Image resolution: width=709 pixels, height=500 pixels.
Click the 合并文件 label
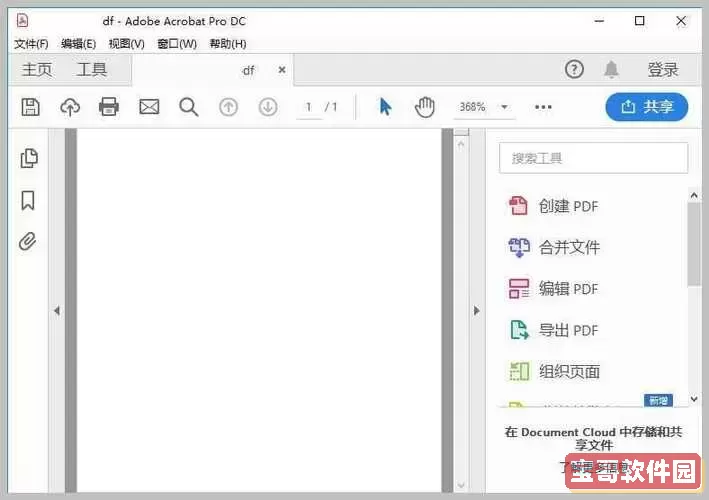[x=569, y=247]
